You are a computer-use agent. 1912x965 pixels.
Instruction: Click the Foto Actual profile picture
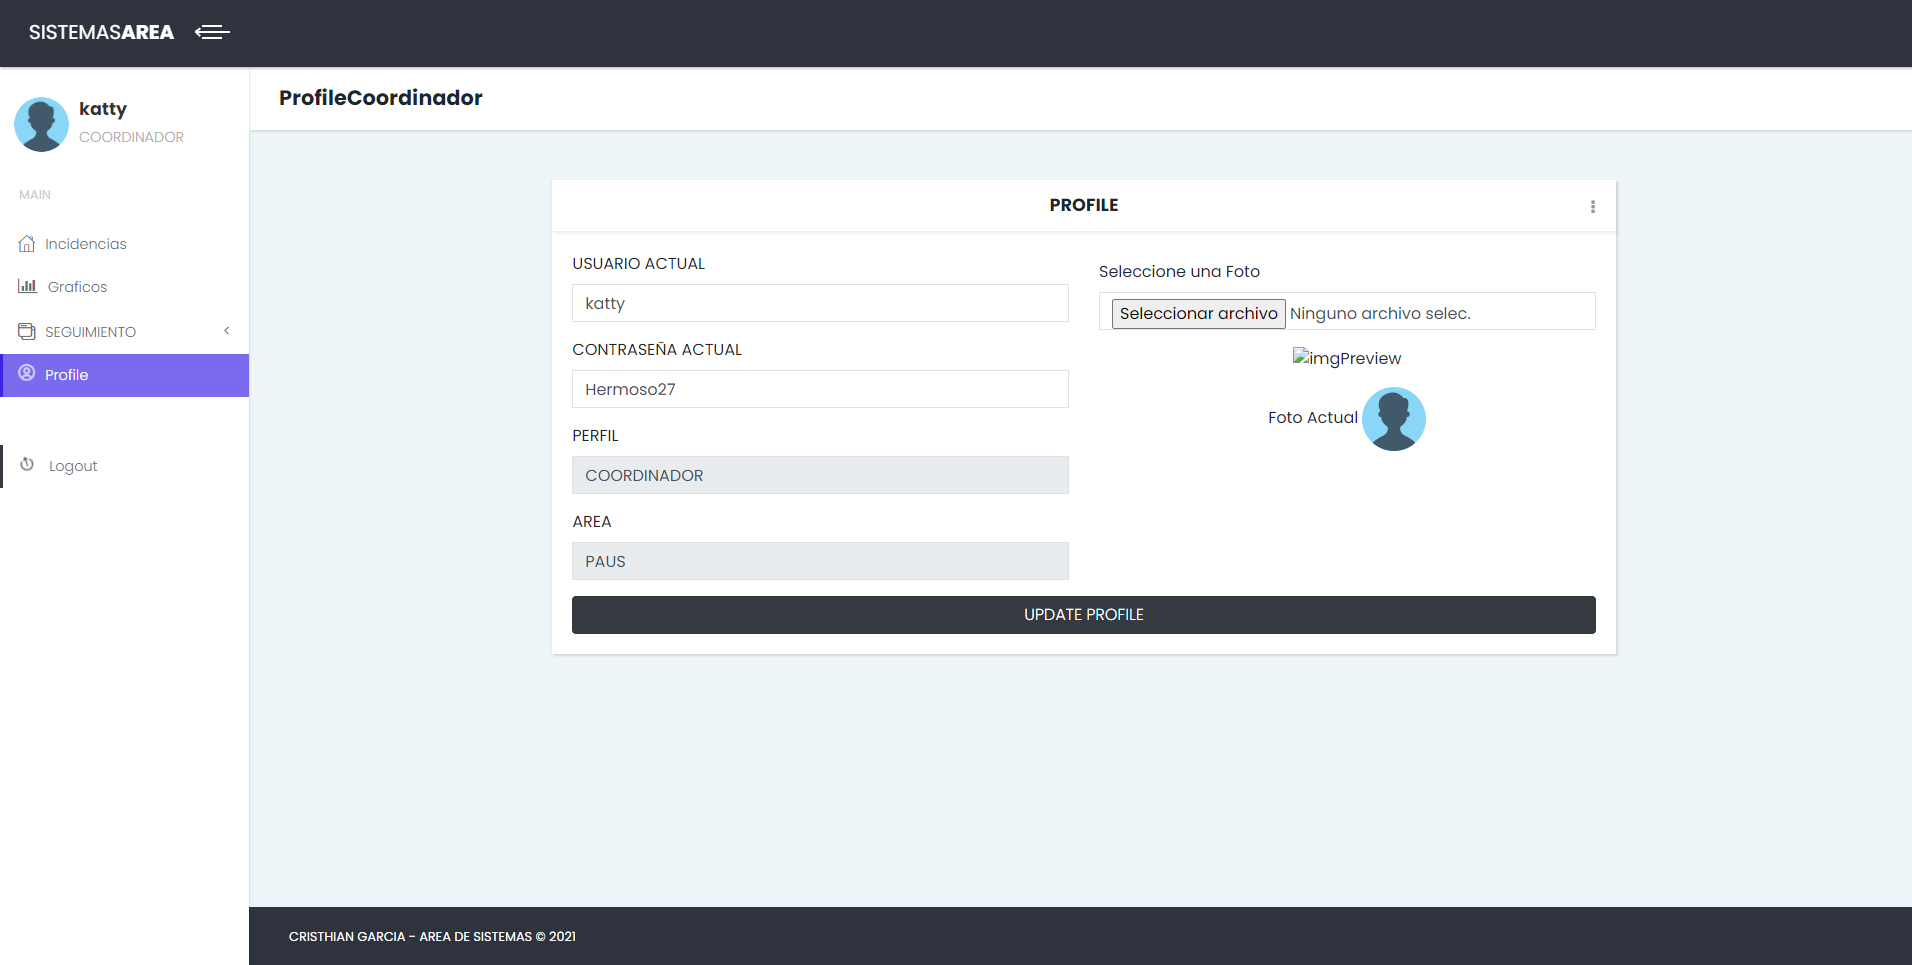(1393, 418)
